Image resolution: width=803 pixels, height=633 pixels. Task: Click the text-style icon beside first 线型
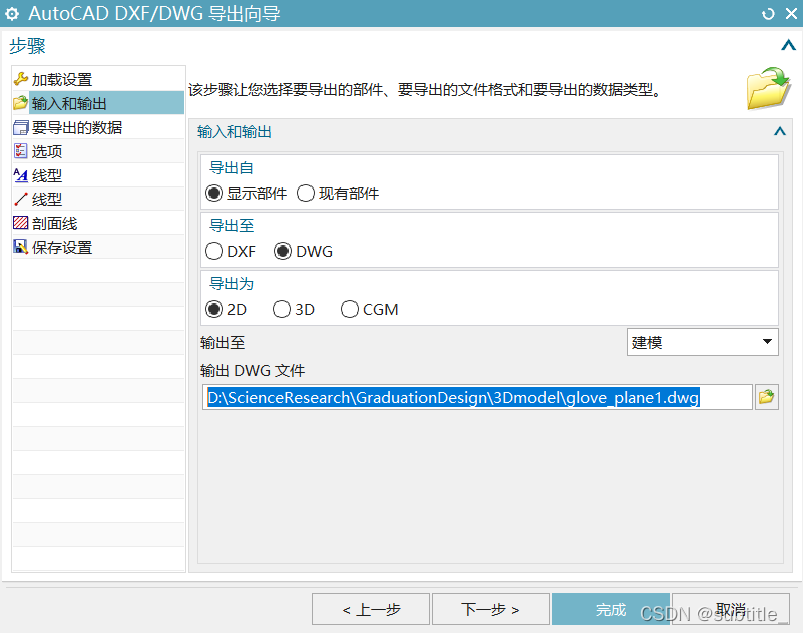[x=20, y=175]
